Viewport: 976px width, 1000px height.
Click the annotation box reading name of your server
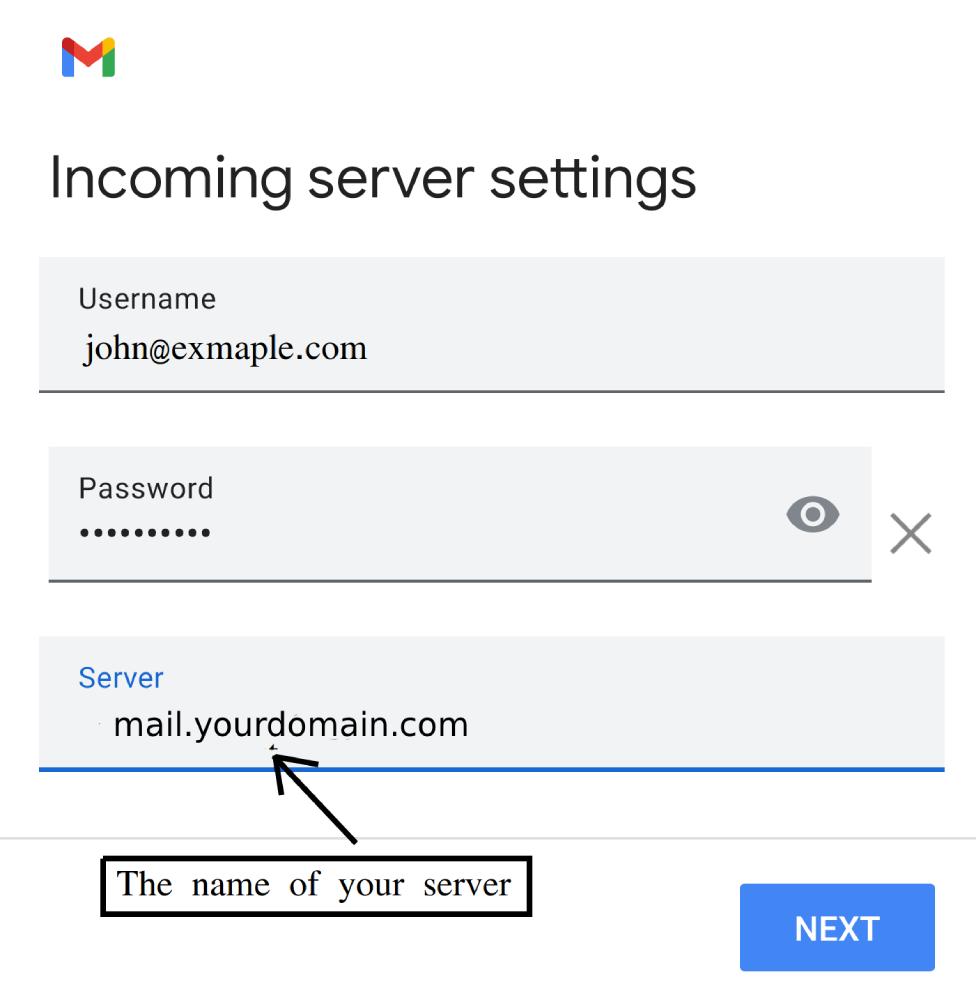point(315,884)
